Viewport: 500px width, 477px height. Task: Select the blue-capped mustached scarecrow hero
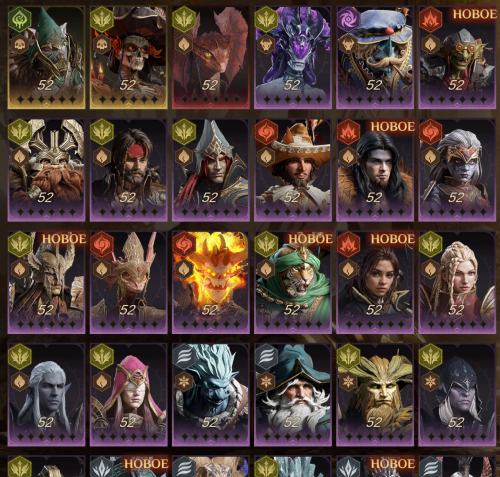point(375,57)
